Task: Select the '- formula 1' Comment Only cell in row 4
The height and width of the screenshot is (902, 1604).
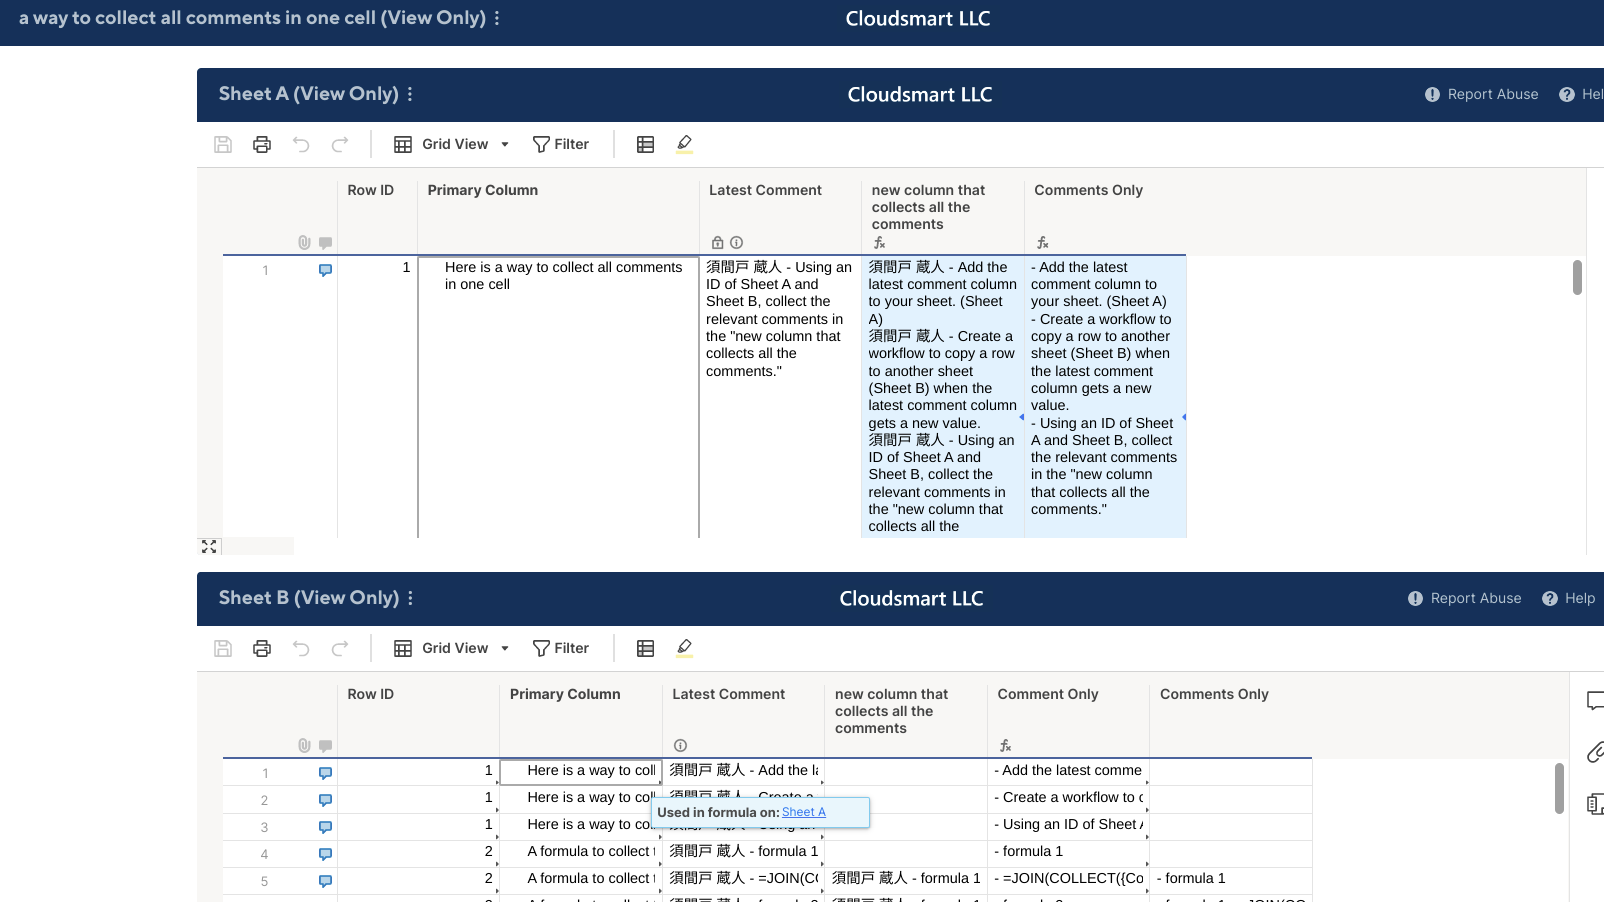Action: (1068, 852)
